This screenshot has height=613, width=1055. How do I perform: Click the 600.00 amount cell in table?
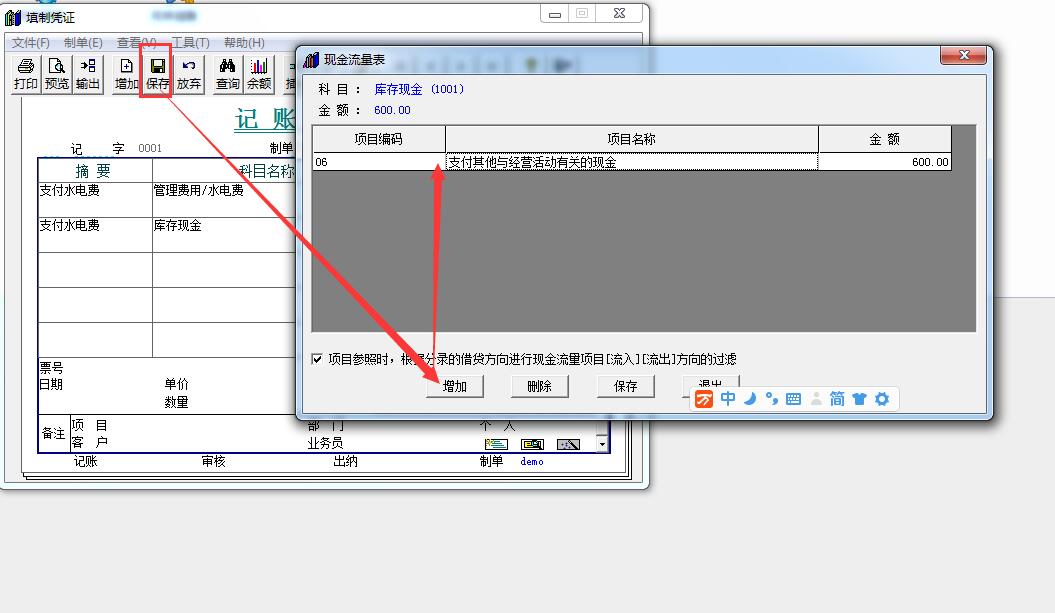(x=885, y=162)
